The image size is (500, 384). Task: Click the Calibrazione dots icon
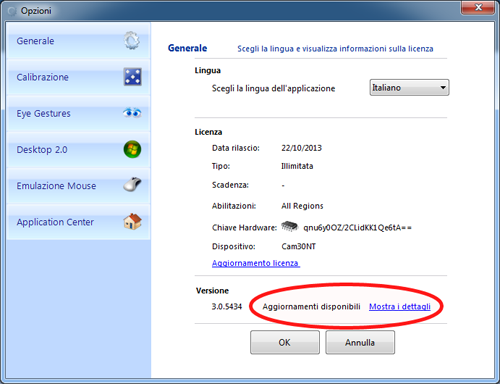click(x=133, y=77)
